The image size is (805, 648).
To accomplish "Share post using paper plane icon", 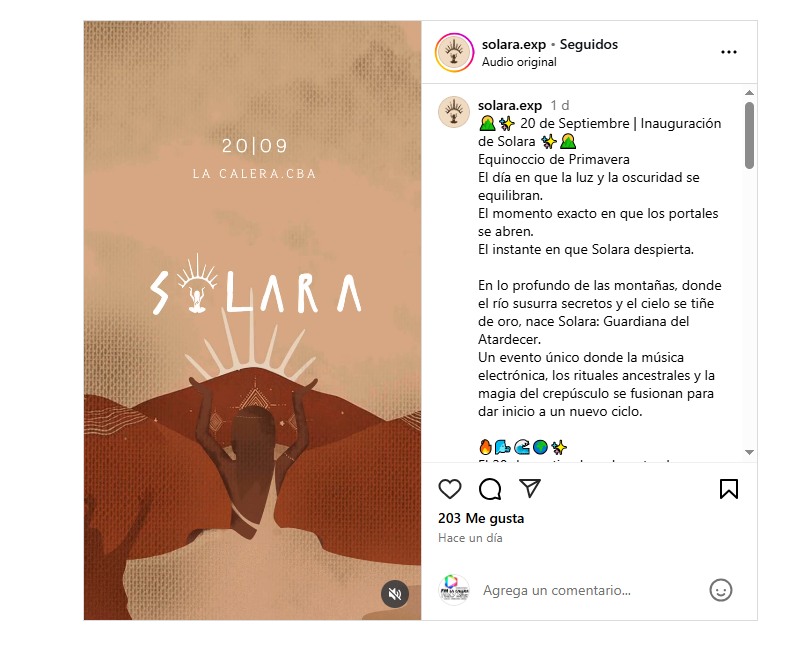I will 530,488.
